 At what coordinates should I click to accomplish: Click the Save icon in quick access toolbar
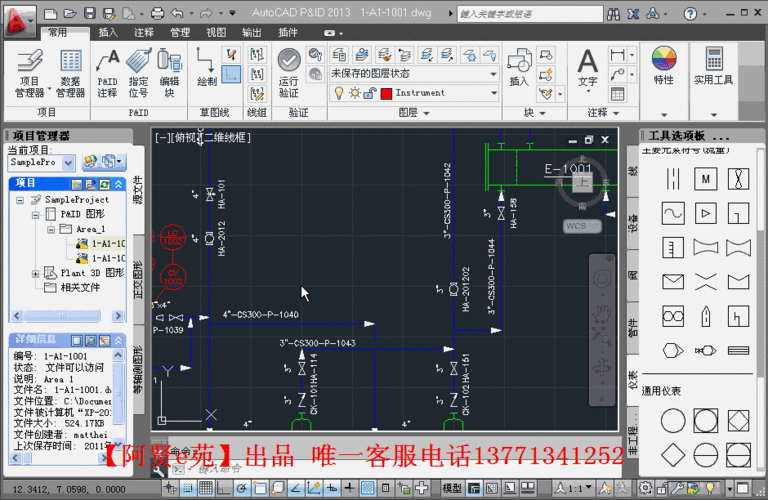click(x=90, y=13)
